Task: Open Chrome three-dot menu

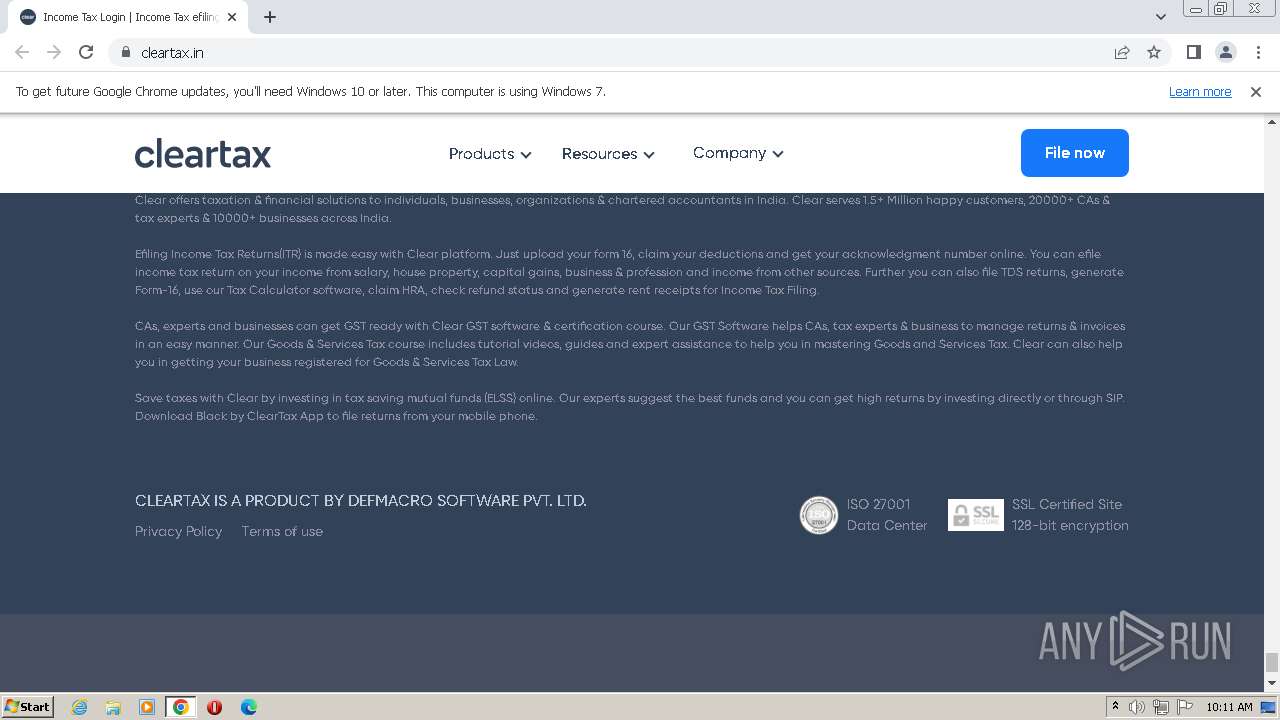Action: point(1258,52)
